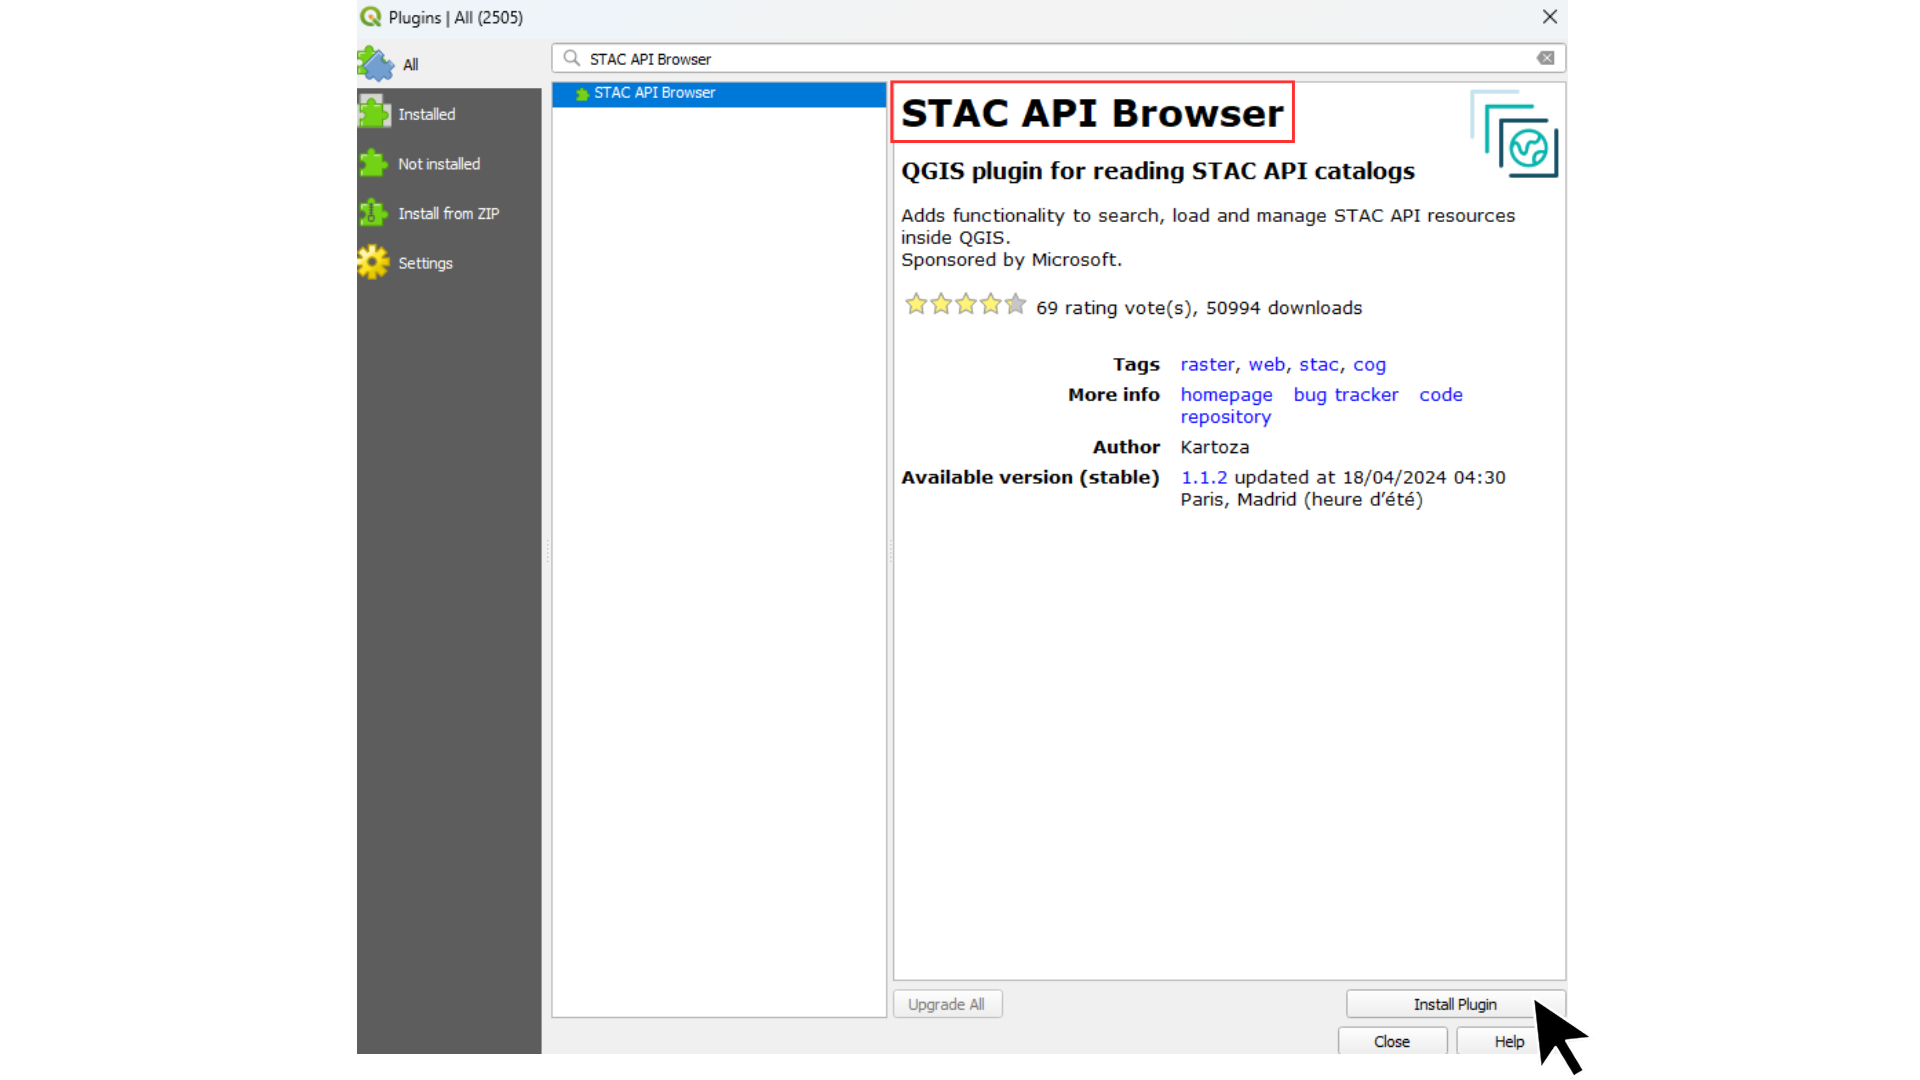The width and height of the screenshot is (1920, 1080).
Task: Click version 1.1.2 link
Action: [x=1204, y=478]
